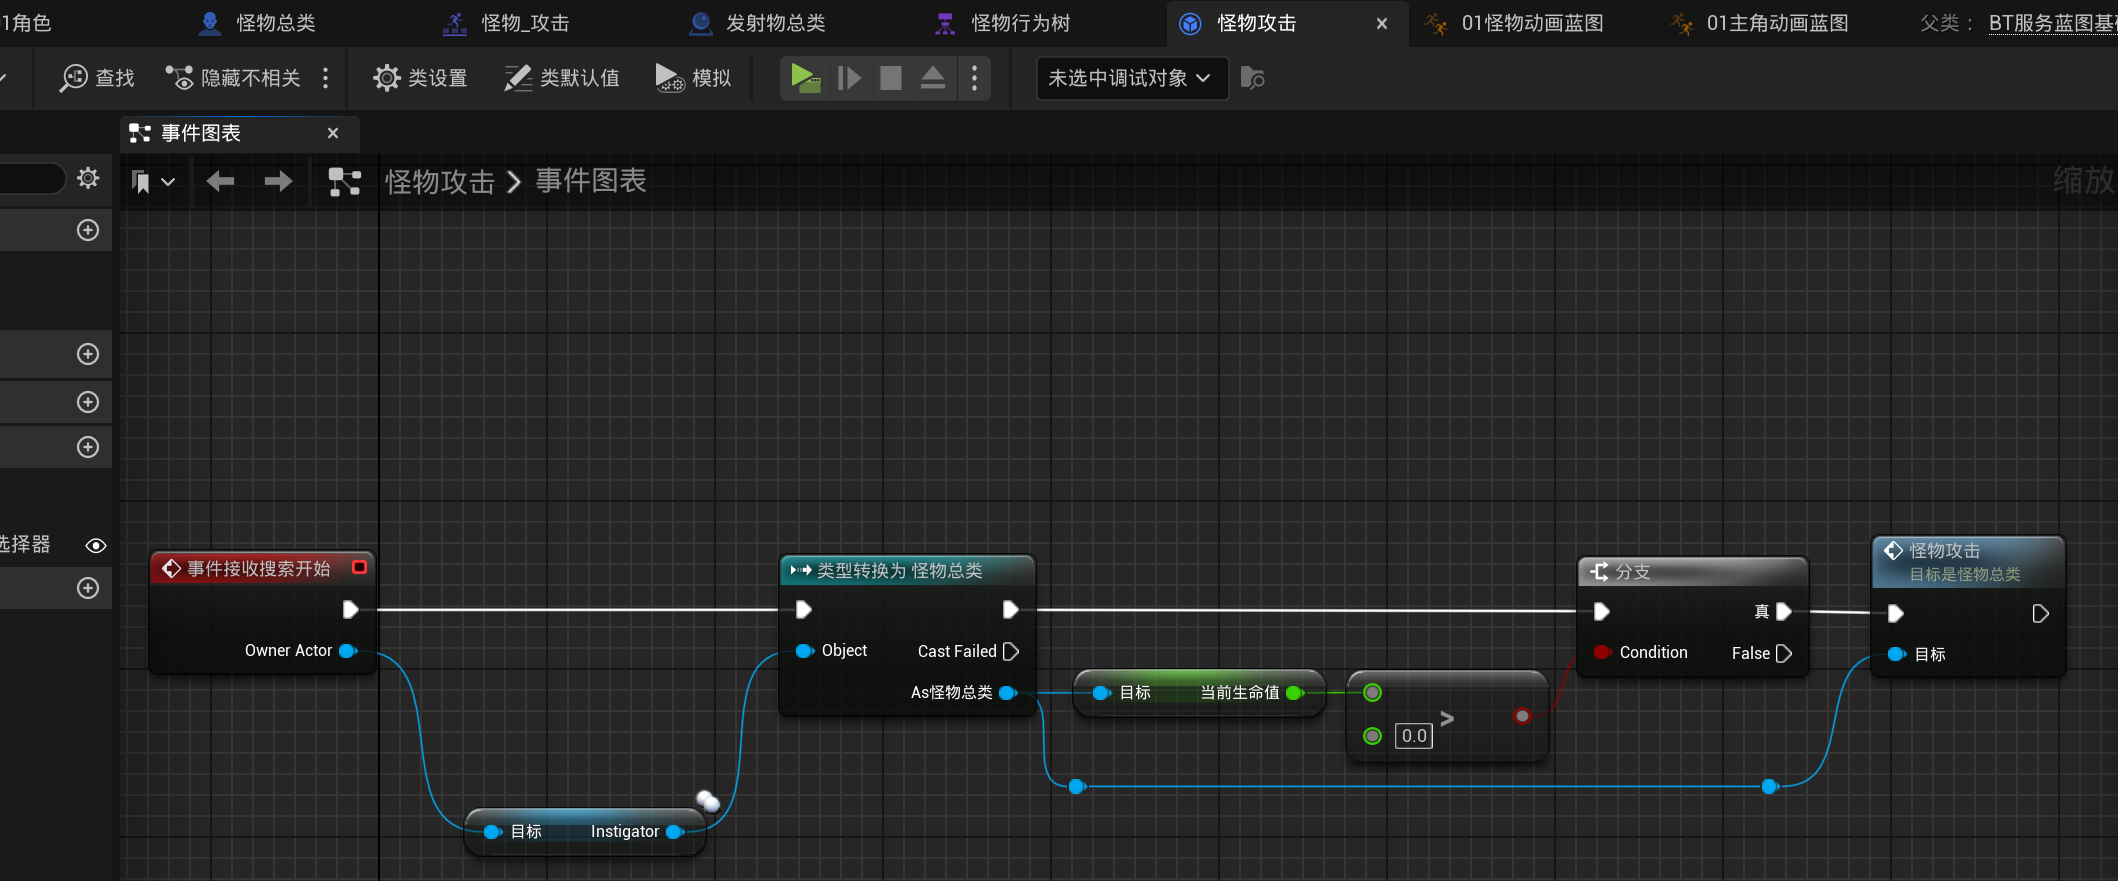Navigate back with the left arrow
This screenshot has height=881, width=2118.
220,181
